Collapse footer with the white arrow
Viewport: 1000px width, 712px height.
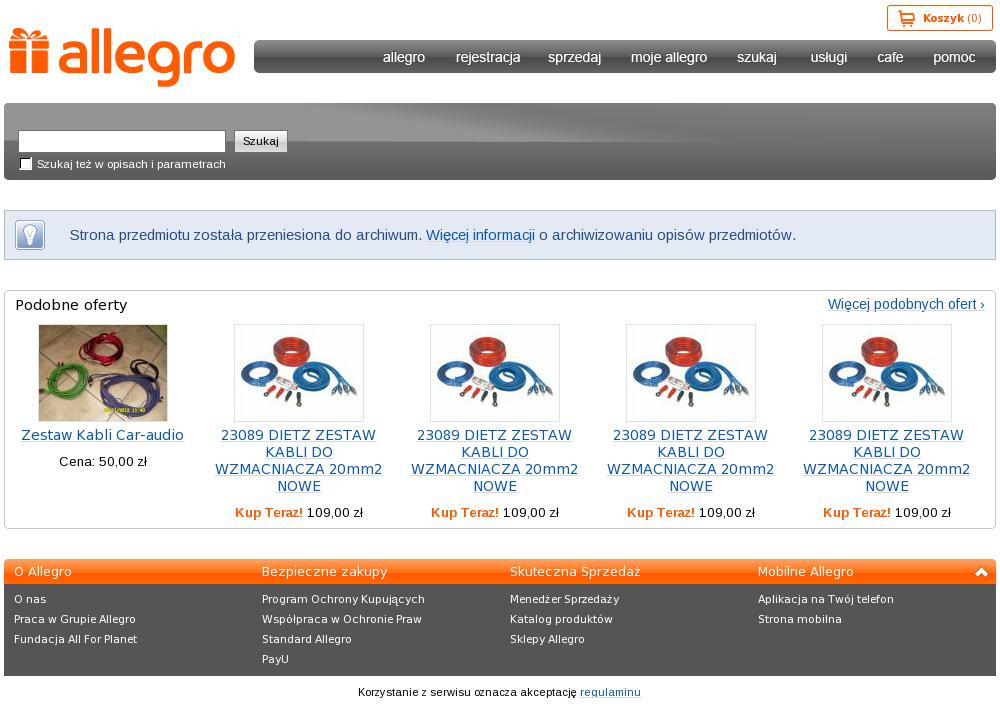(981, 572)
